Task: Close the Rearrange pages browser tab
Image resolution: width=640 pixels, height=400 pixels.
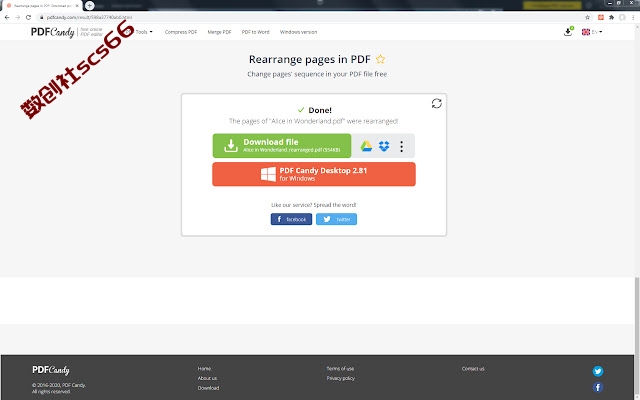Action: [77, 6]
